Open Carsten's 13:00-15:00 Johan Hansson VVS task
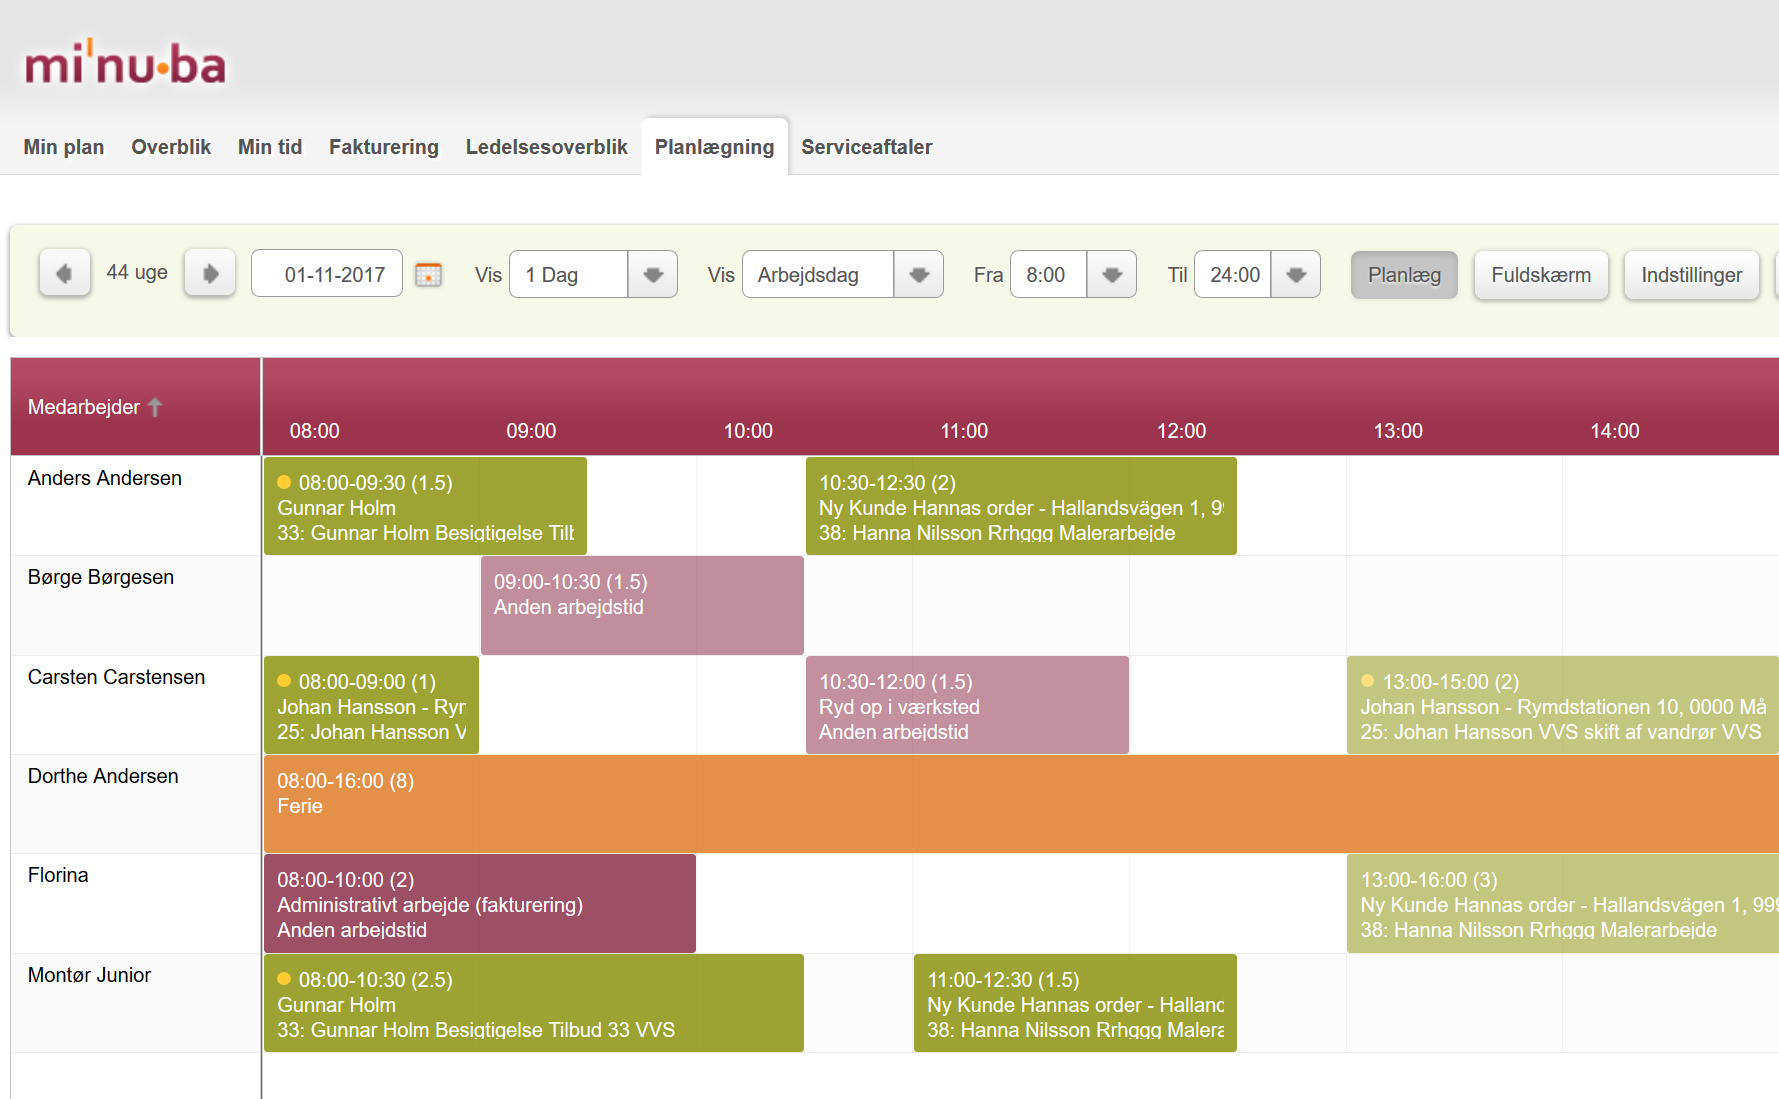Screen dimensions: 1779x1099 (x=1562, y=705)
